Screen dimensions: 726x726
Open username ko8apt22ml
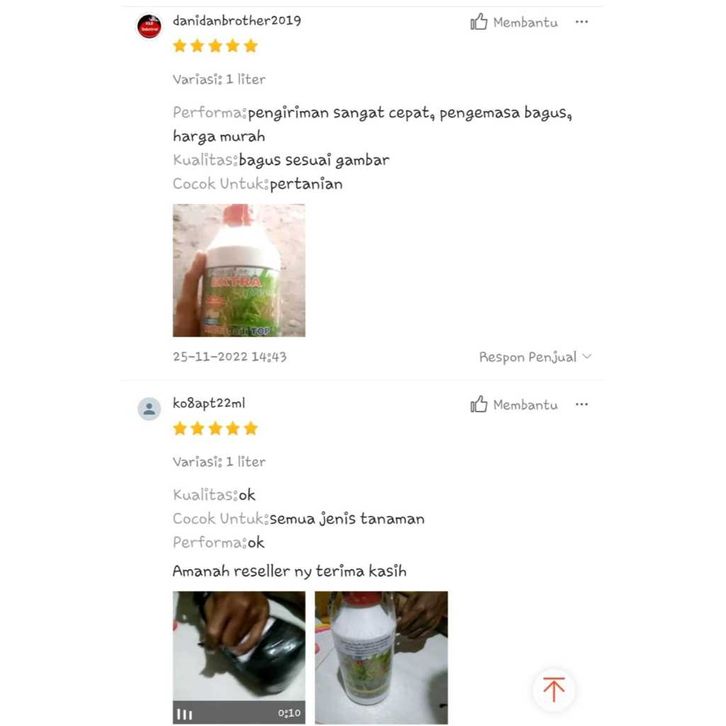click(209, 403)
